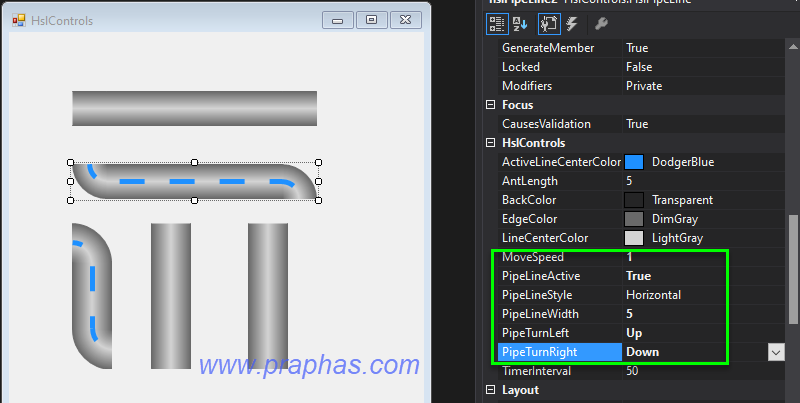The image size is (800, 403).
Task: Collapse the Focus category
Action: [490, 105]
